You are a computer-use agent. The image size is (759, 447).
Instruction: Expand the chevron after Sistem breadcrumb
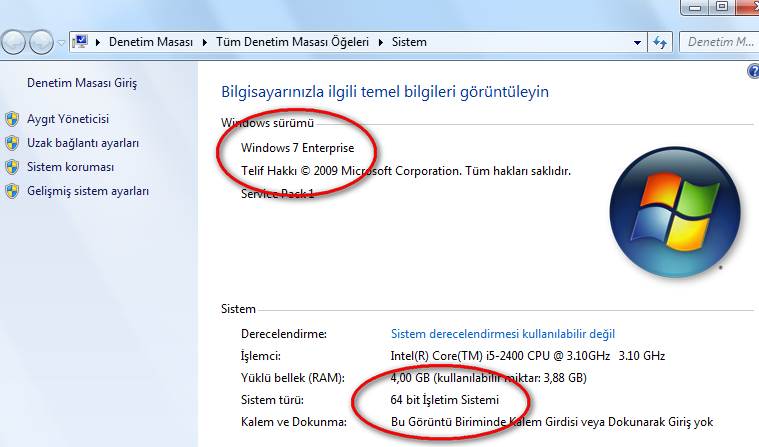point(435,42)
